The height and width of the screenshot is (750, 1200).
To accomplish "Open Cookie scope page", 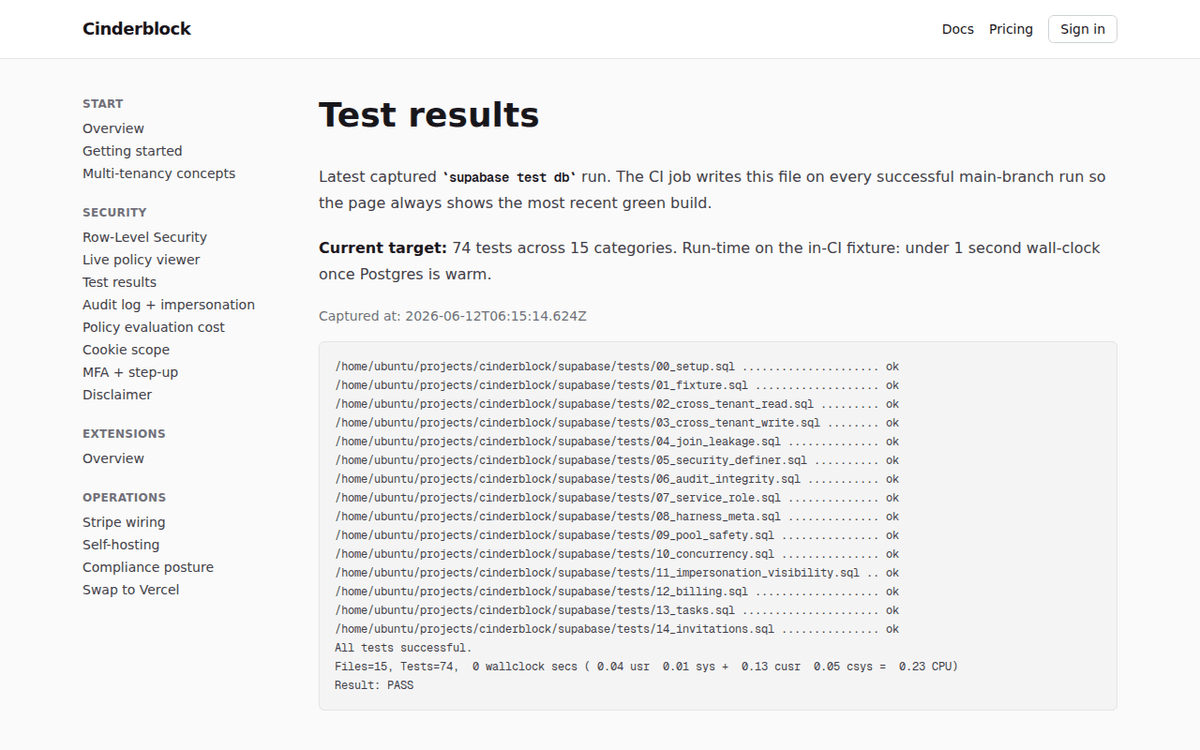I will [126, 350].
